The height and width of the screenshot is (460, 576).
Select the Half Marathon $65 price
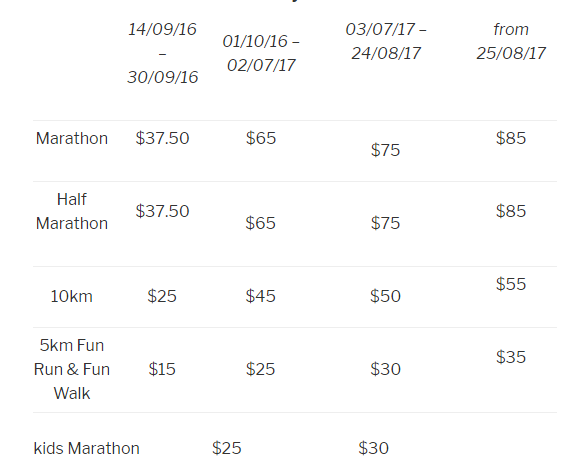coord(260,223)
